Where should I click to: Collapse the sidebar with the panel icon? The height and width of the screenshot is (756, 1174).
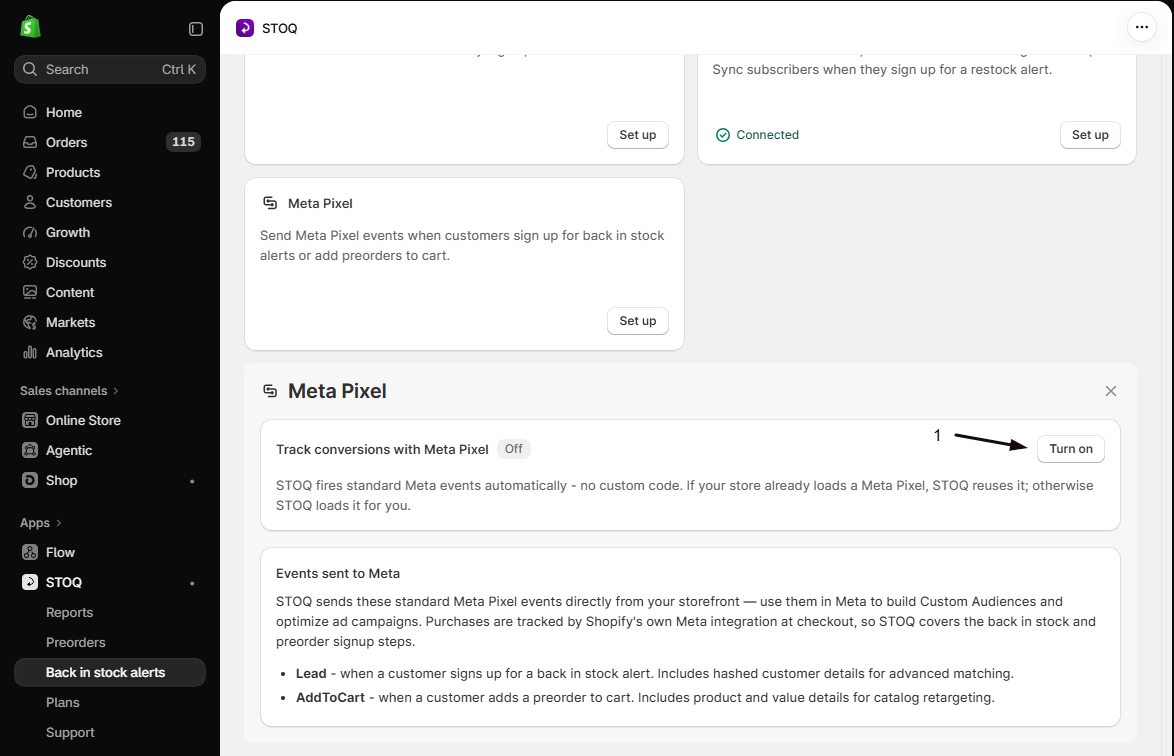196,28
